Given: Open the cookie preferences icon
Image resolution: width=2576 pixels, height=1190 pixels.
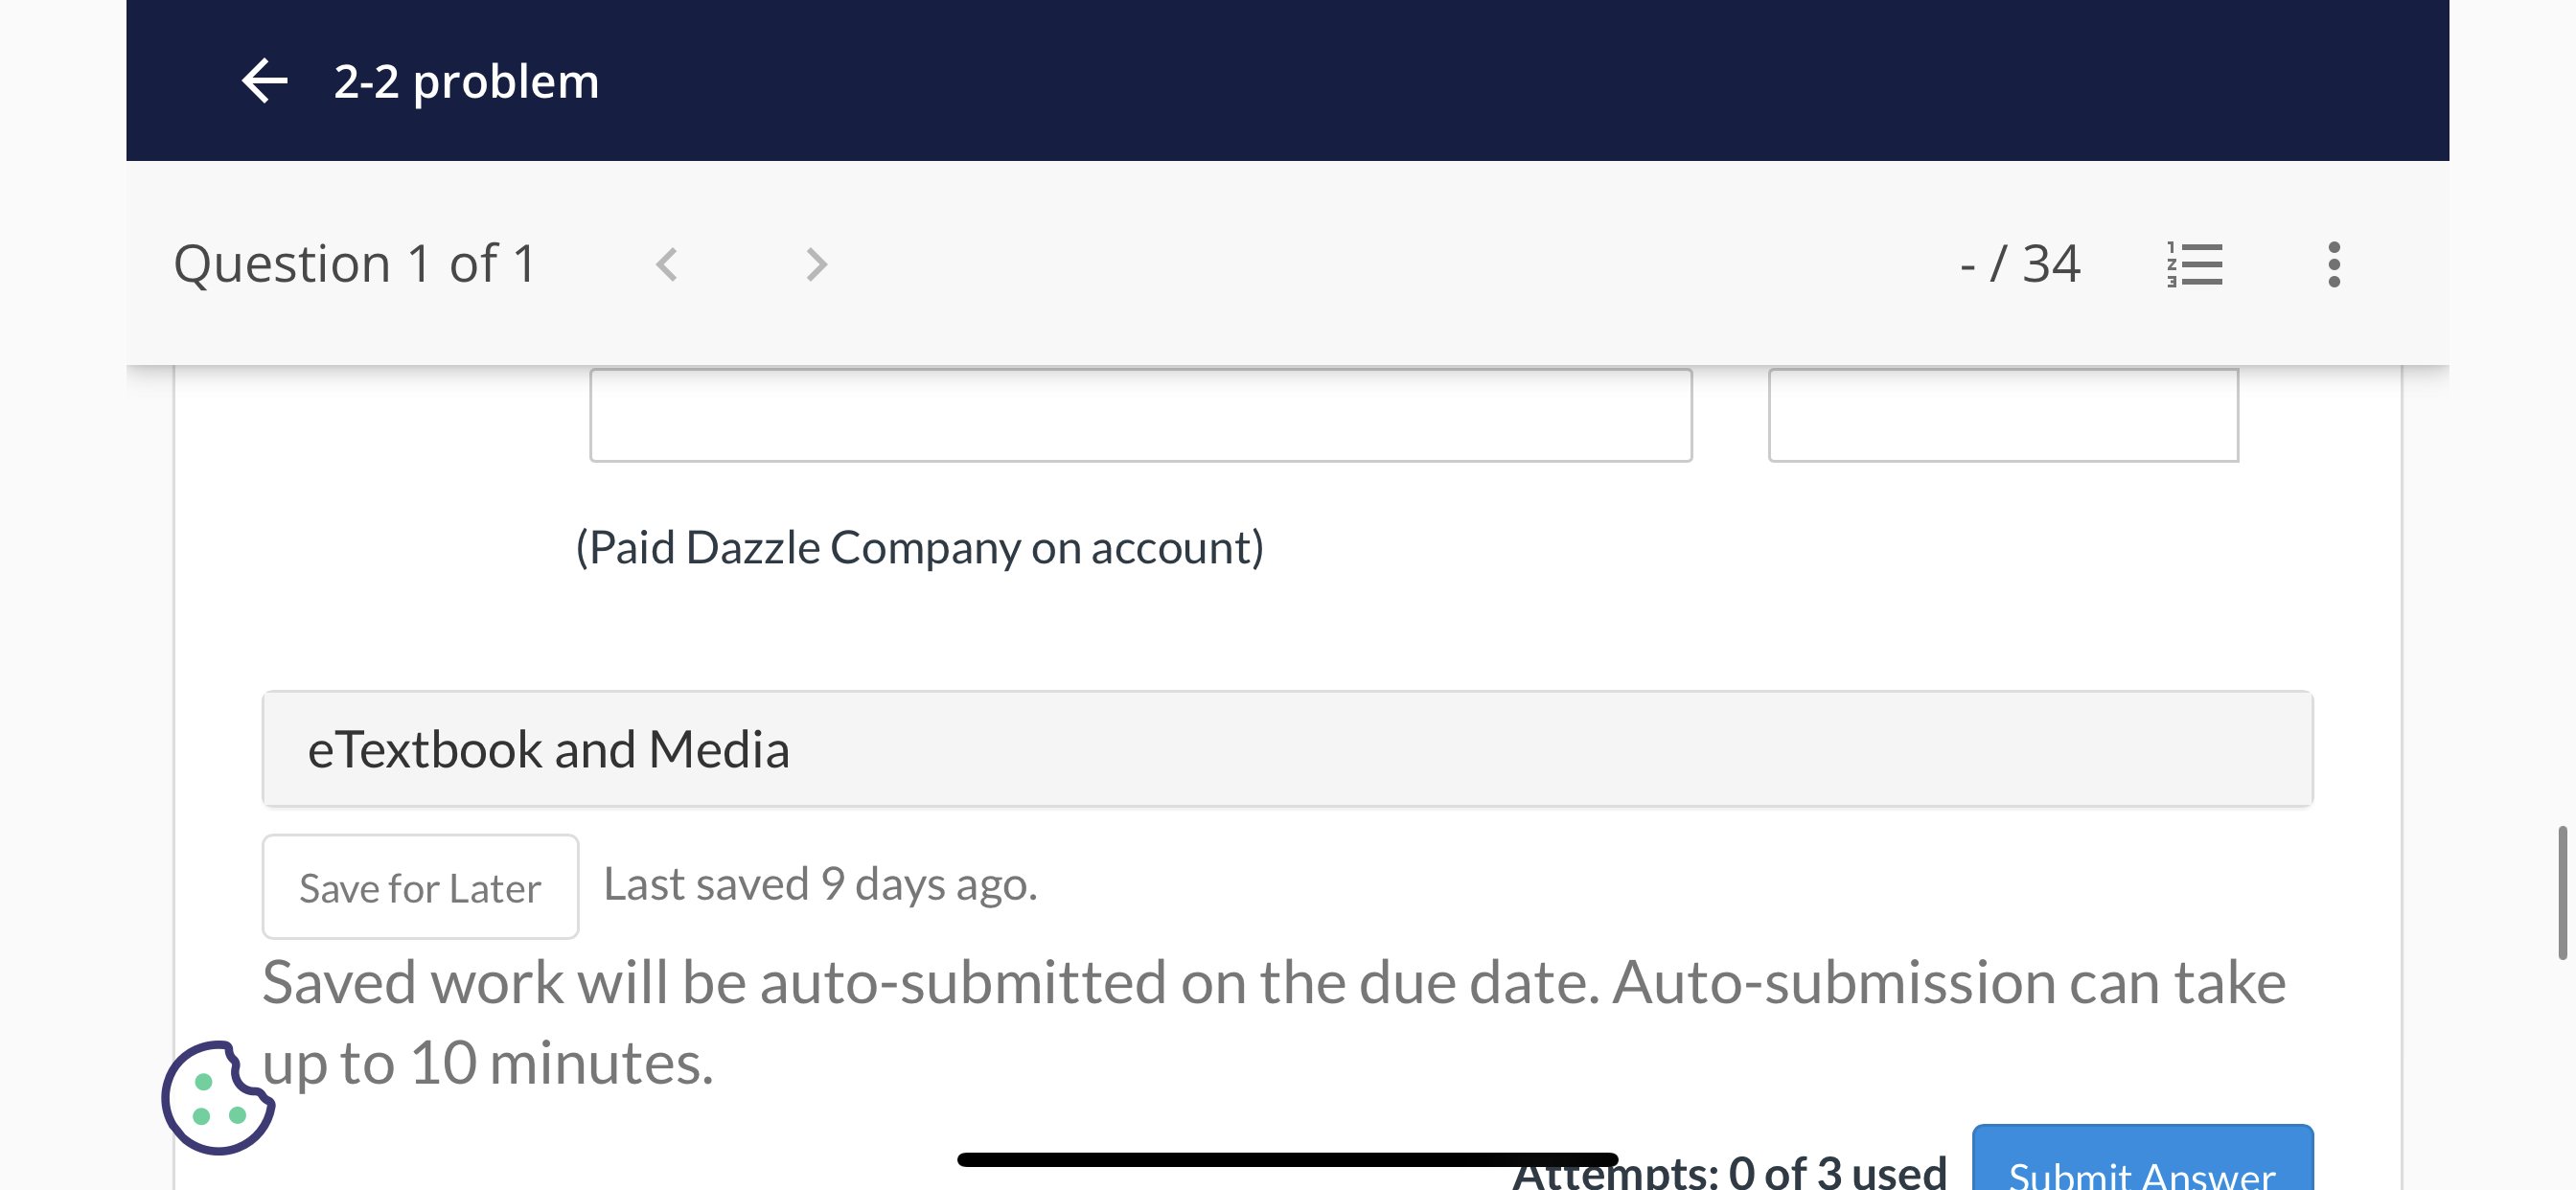Looking at the screenshot, I should click(x=218, y=1098).
